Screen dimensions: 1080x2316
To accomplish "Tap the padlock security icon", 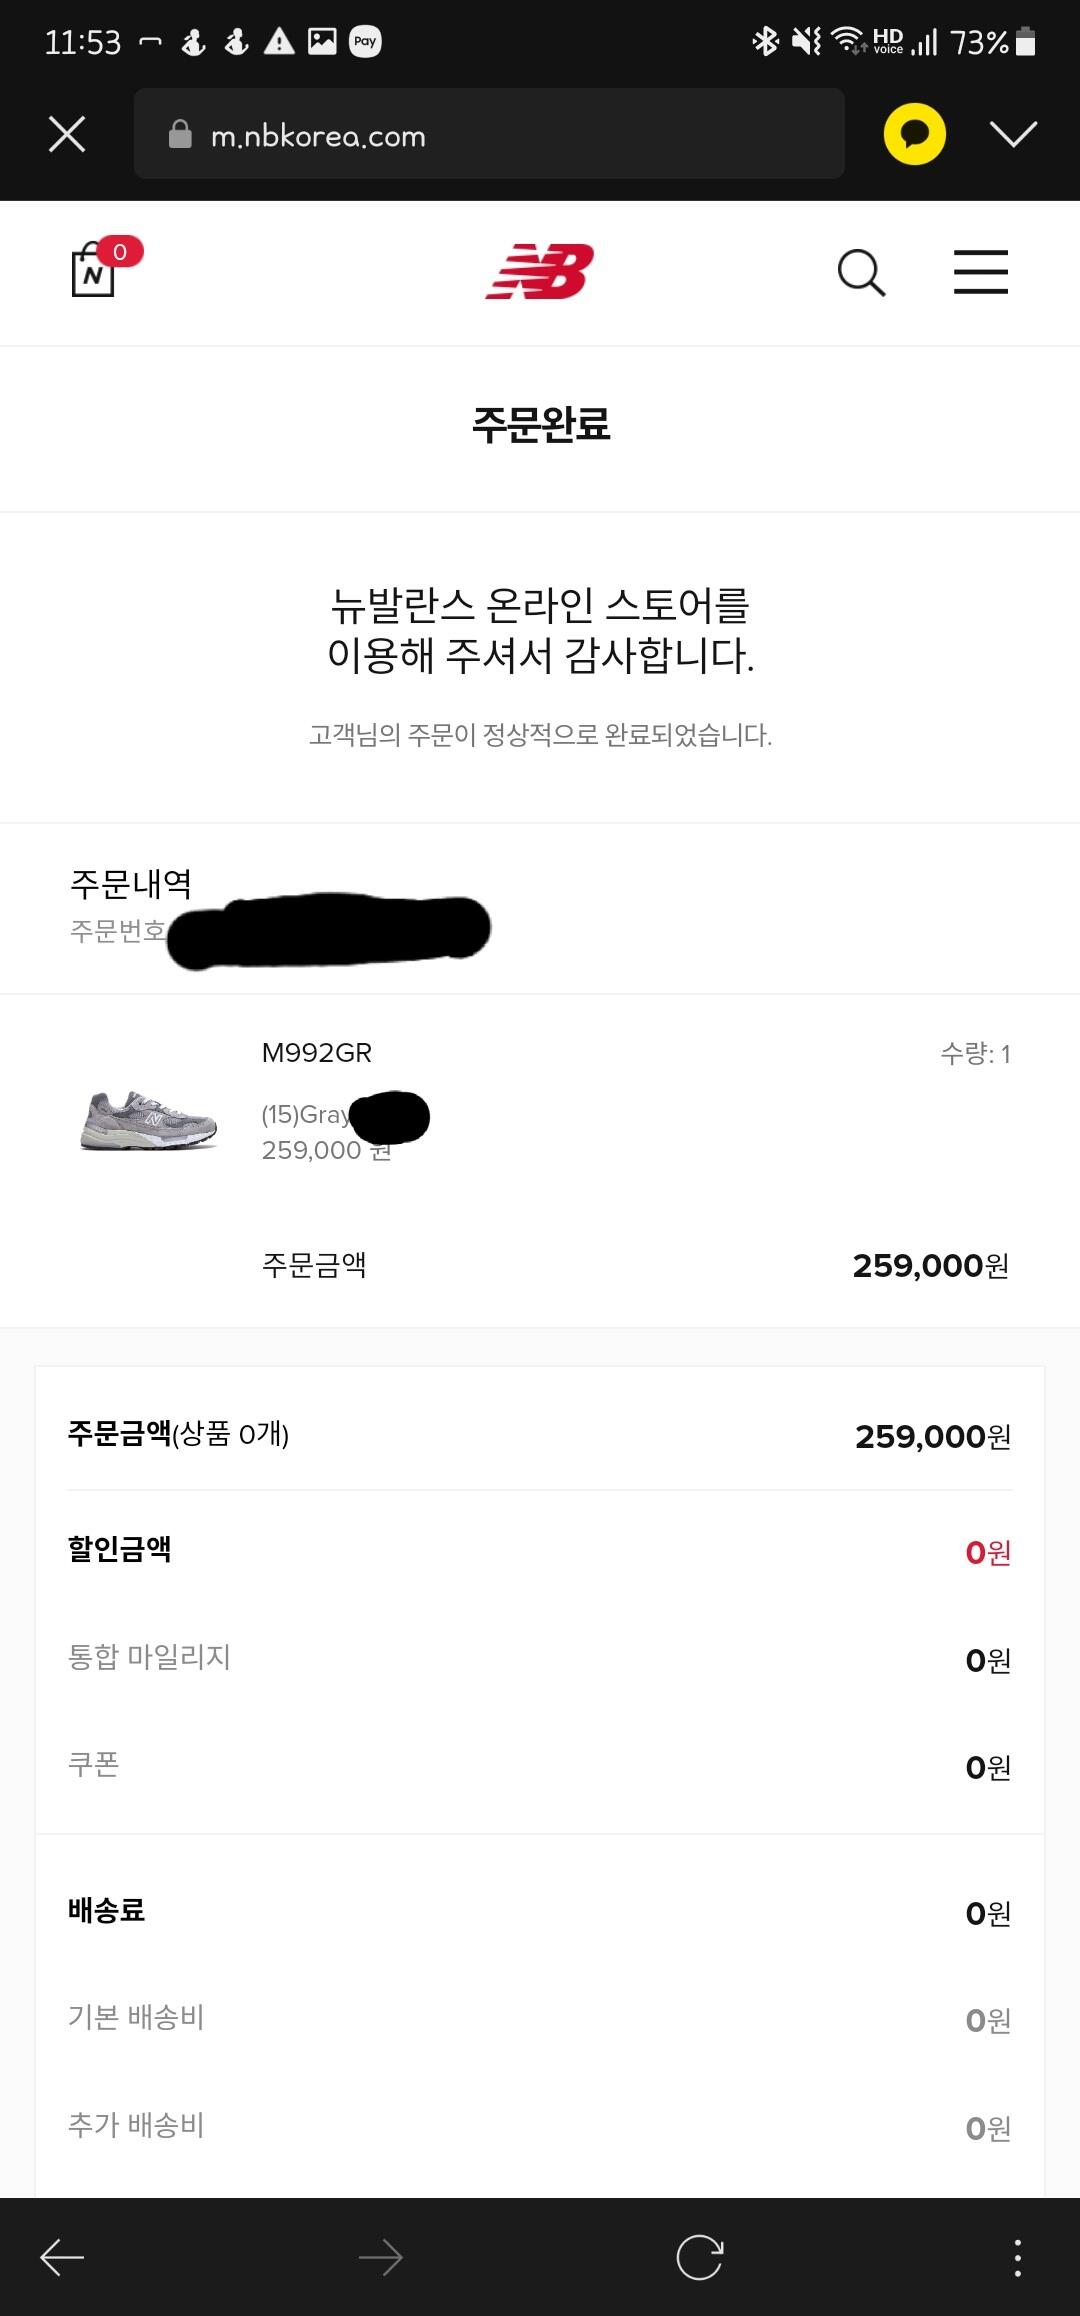I will click(180, 134).
